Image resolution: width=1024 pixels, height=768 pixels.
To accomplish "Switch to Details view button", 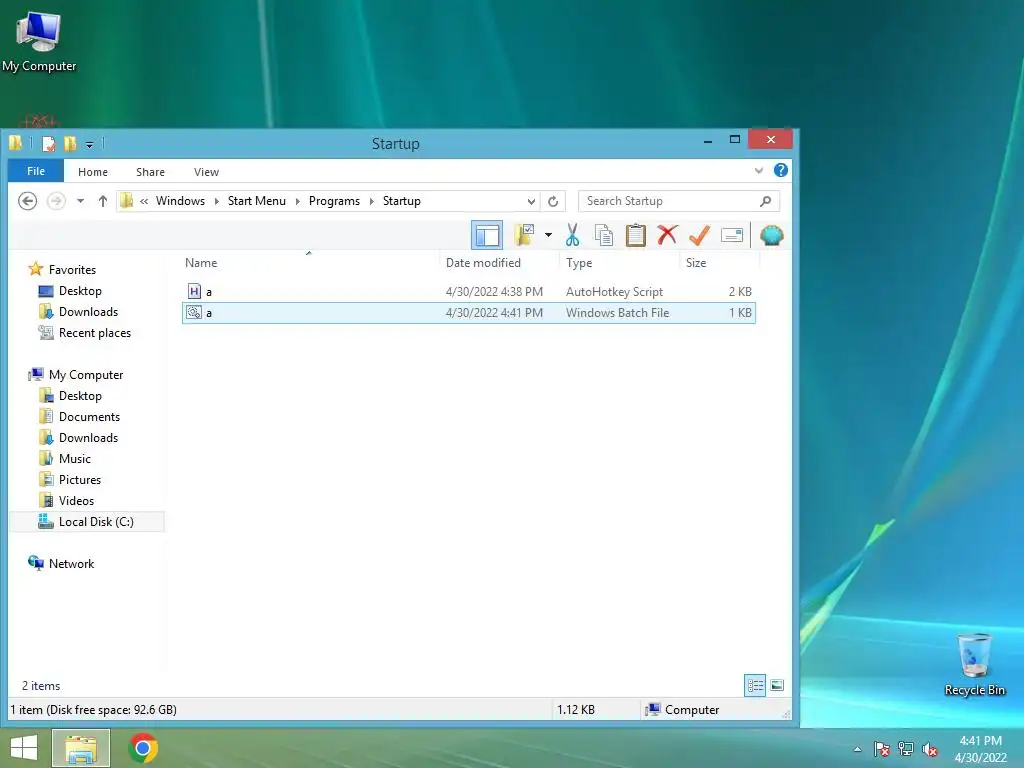I will tap(755, 685).
